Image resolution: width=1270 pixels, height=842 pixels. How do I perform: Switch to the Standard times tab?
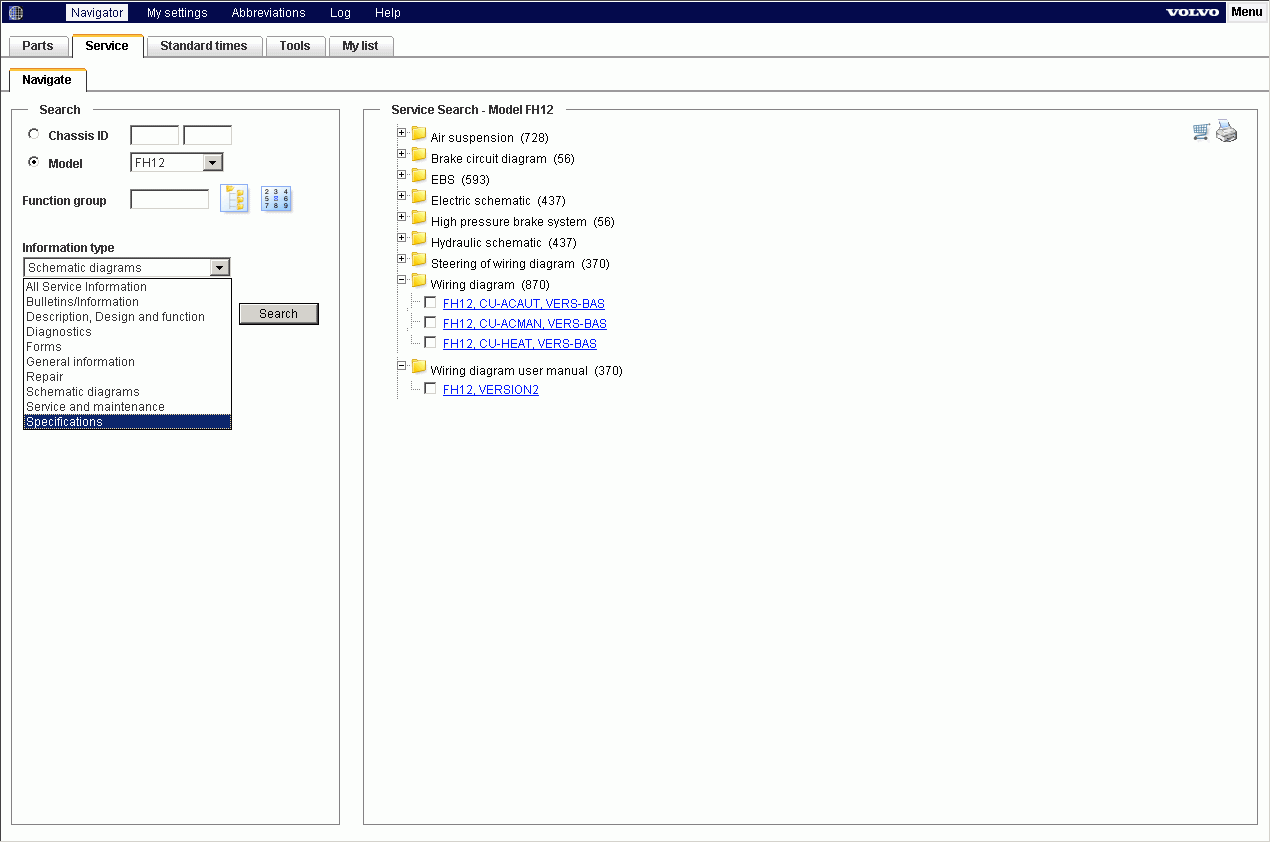point(204,46)
